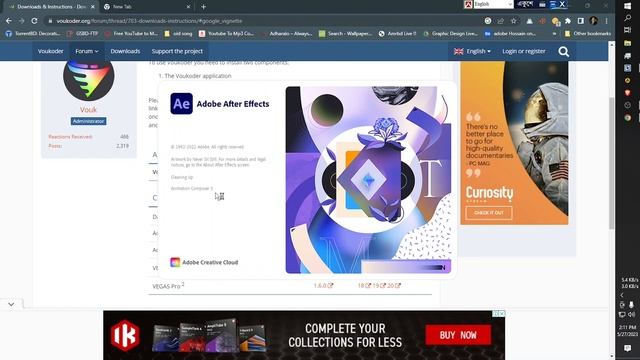
Task: Click the microphone icon in system tray
Action: 631,304
